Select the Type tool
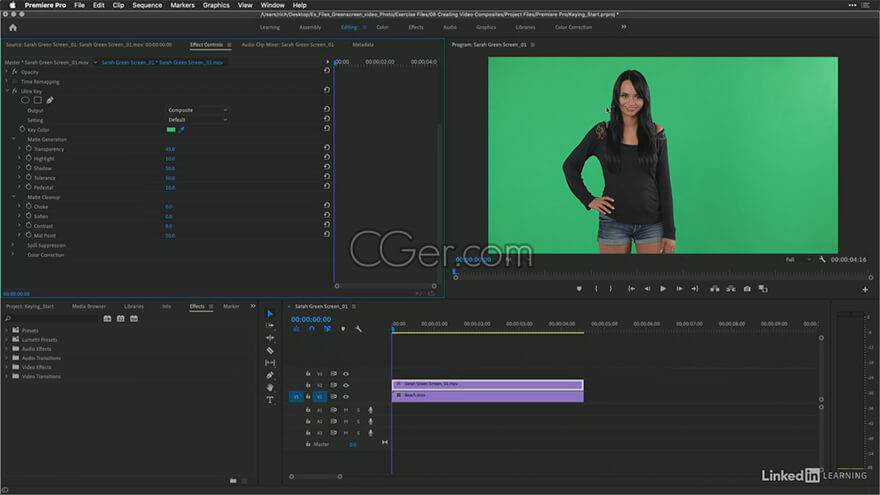 tap(270, 400)
